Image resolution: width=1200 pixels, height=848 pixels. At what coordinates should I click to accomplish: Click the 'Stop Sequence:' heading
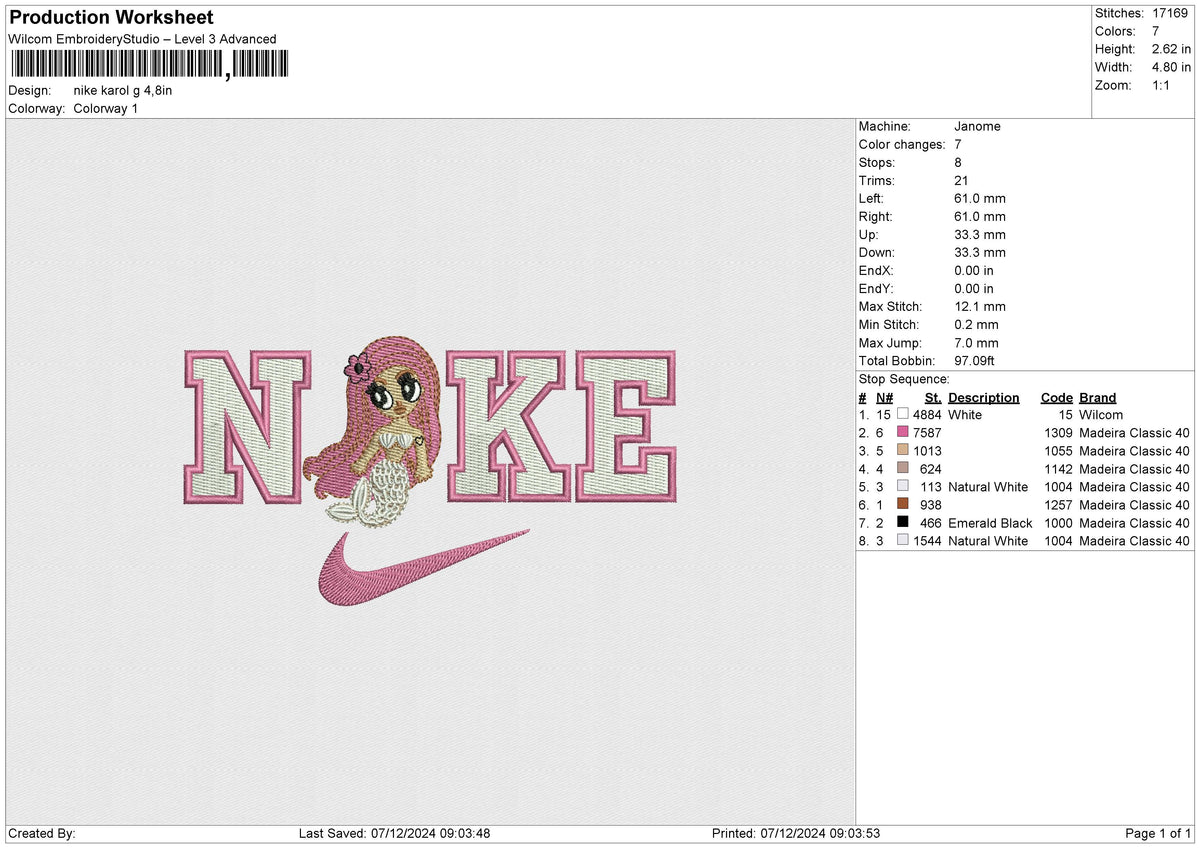[904, 379]
